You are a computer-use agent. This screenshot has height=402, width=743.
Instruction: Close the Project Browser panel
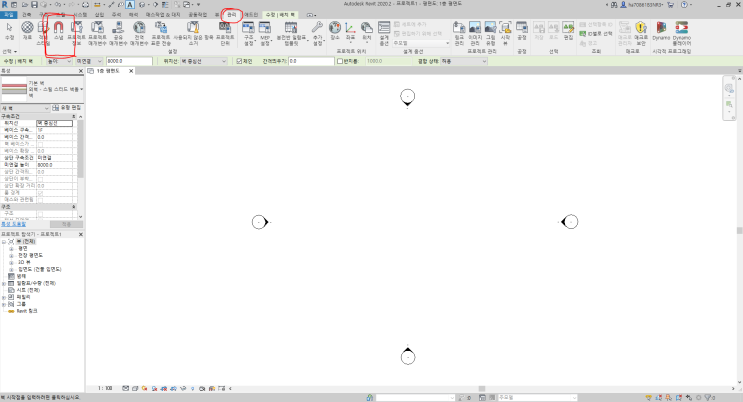(81, 234)
